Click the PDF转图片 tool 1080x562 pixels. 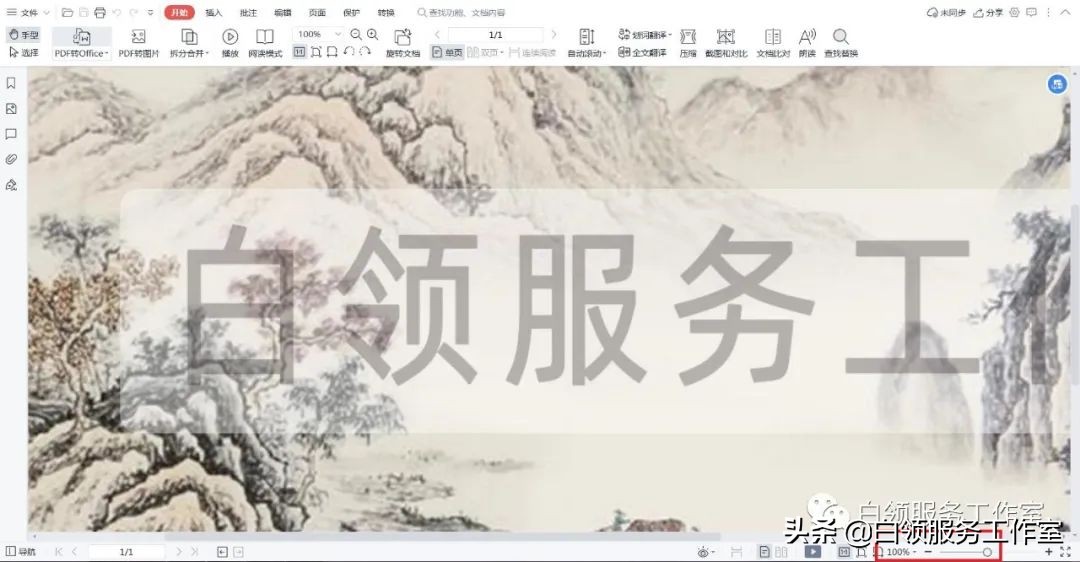(138, 43)
